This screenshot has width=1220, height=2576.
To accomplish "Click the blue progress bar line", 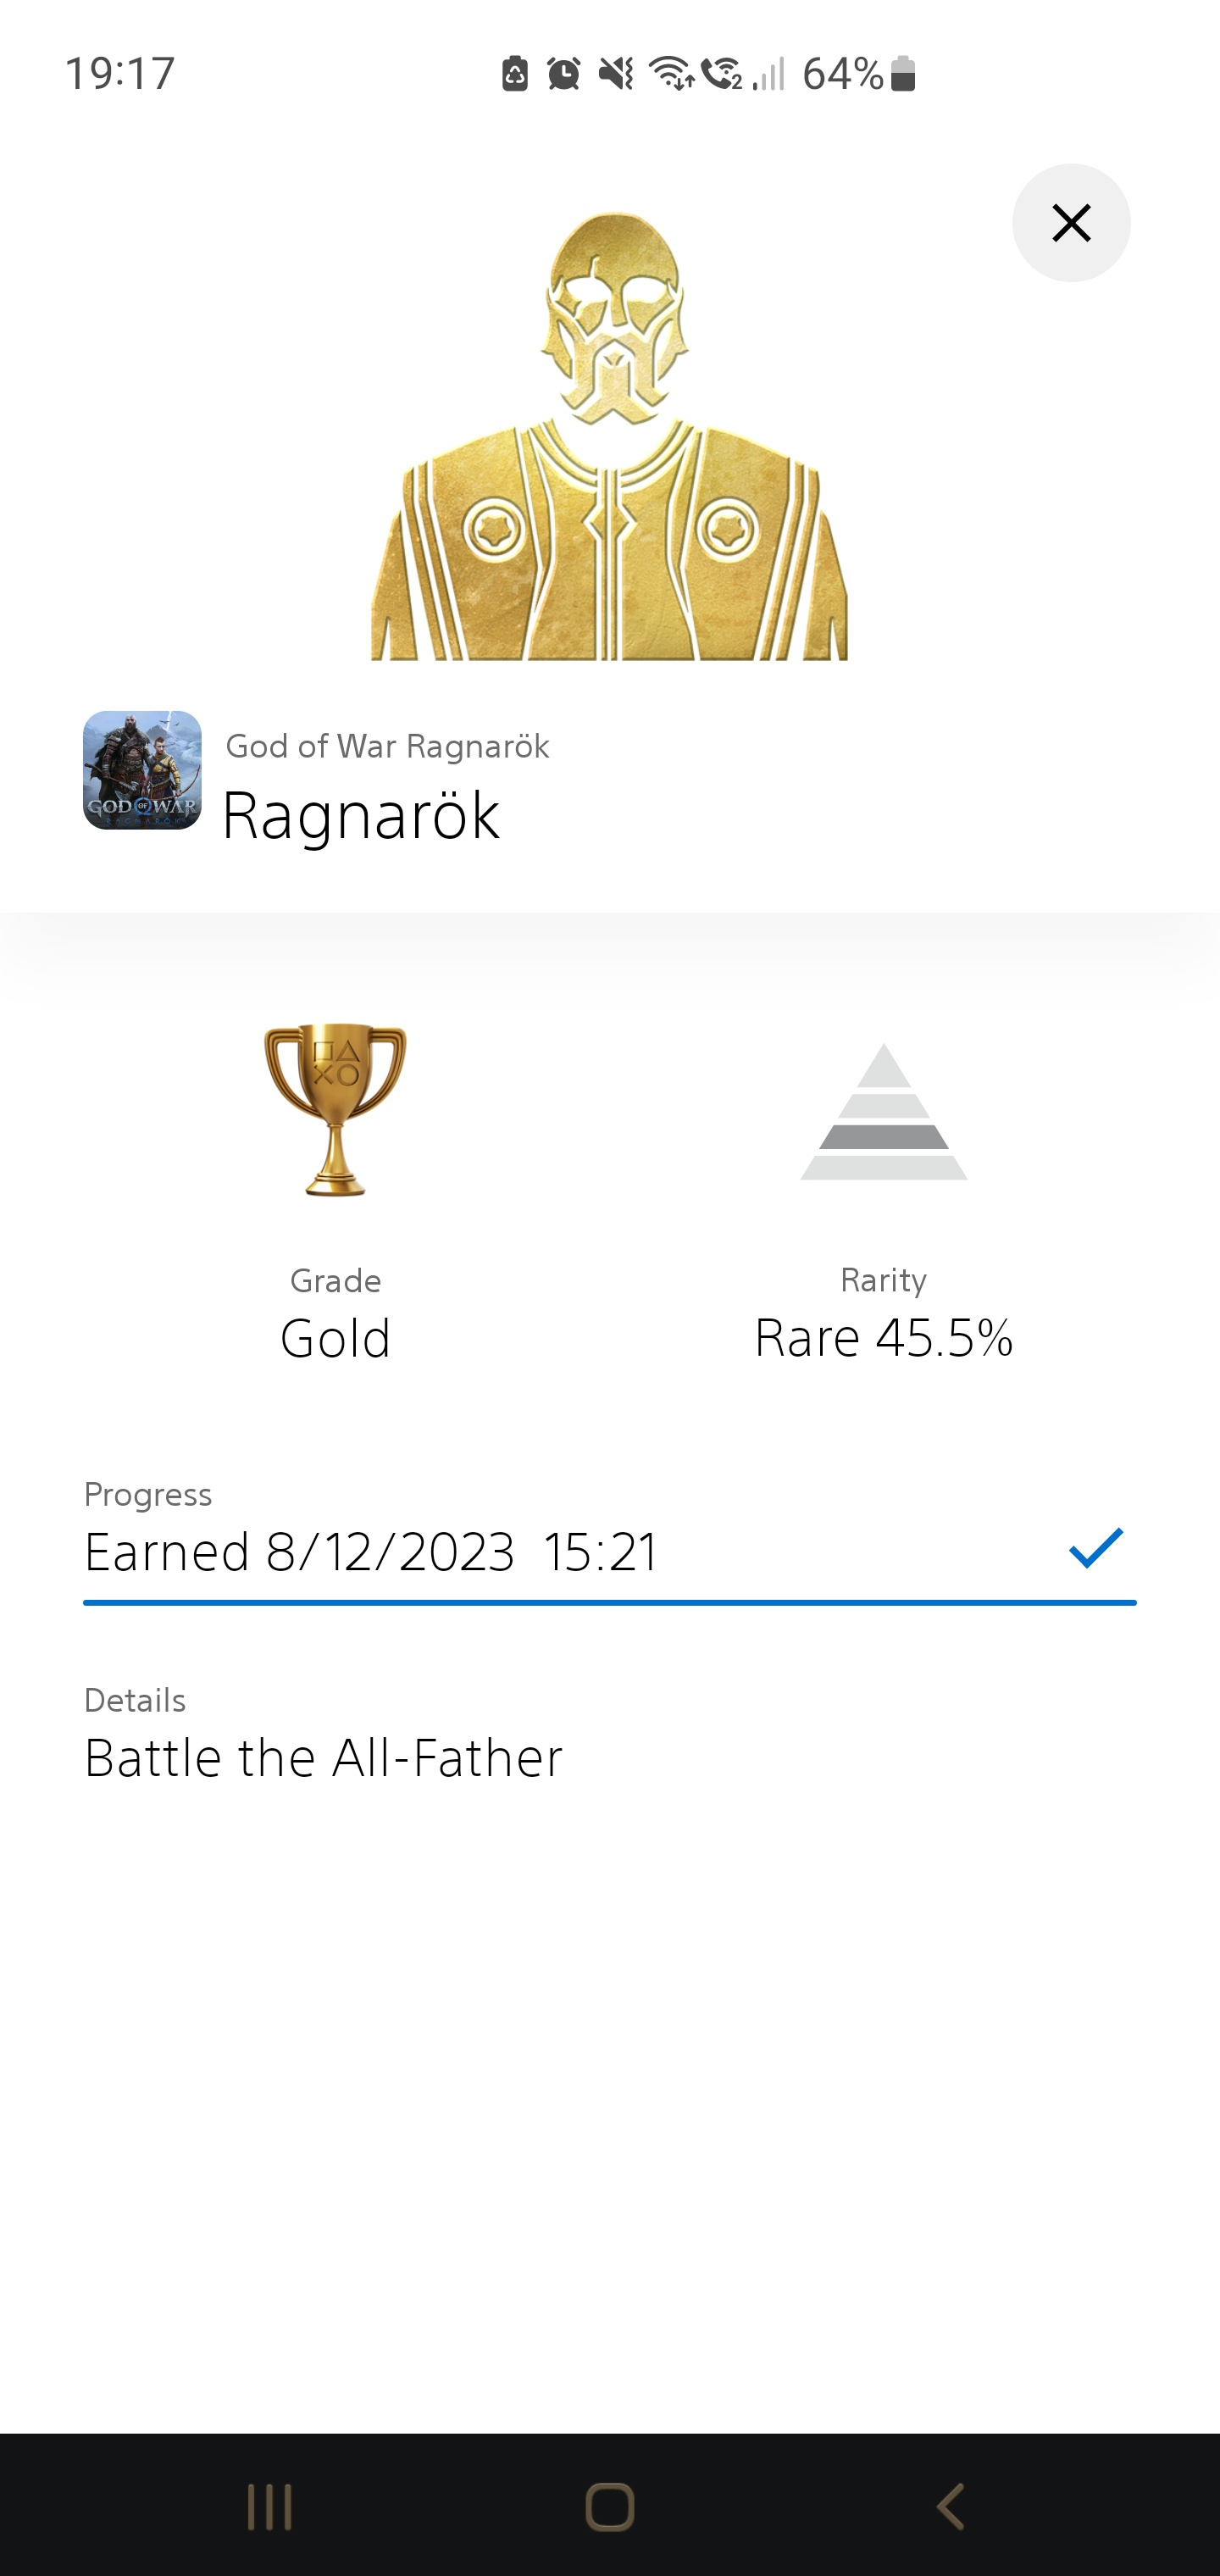I will 609,1602.
